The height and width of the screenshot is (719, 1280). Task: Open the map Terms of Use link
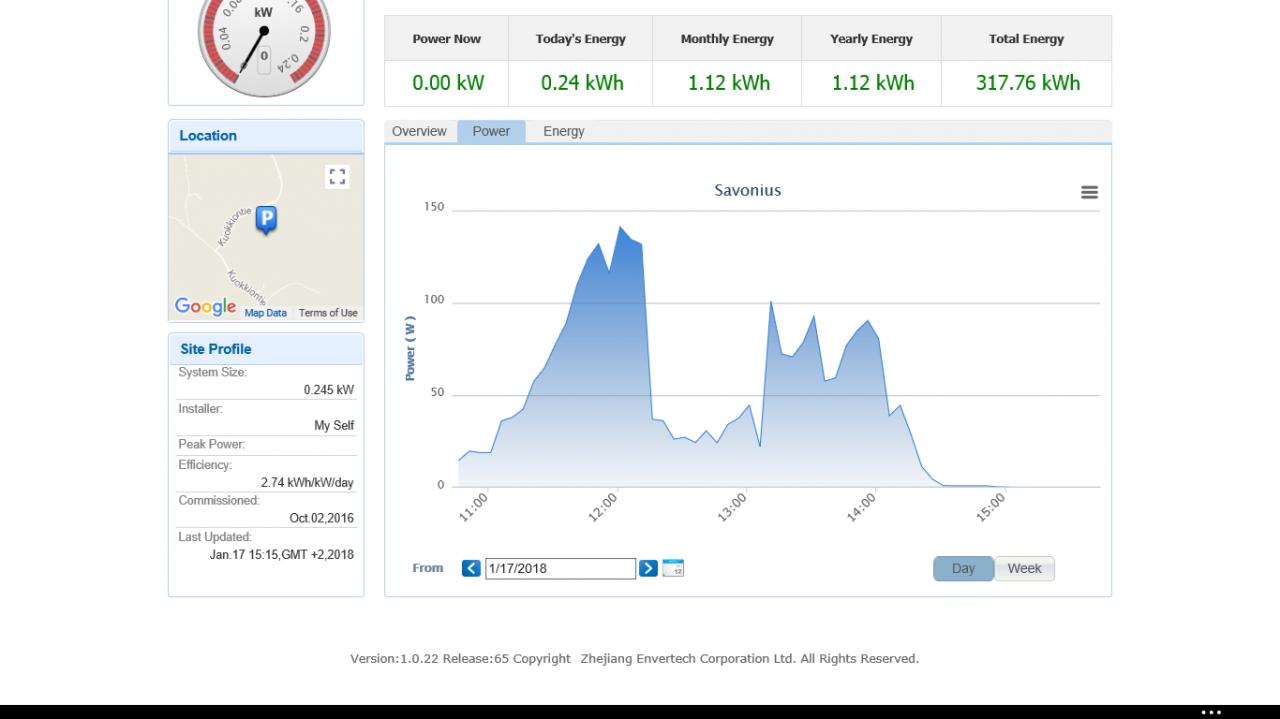click(x=328, y=313)
